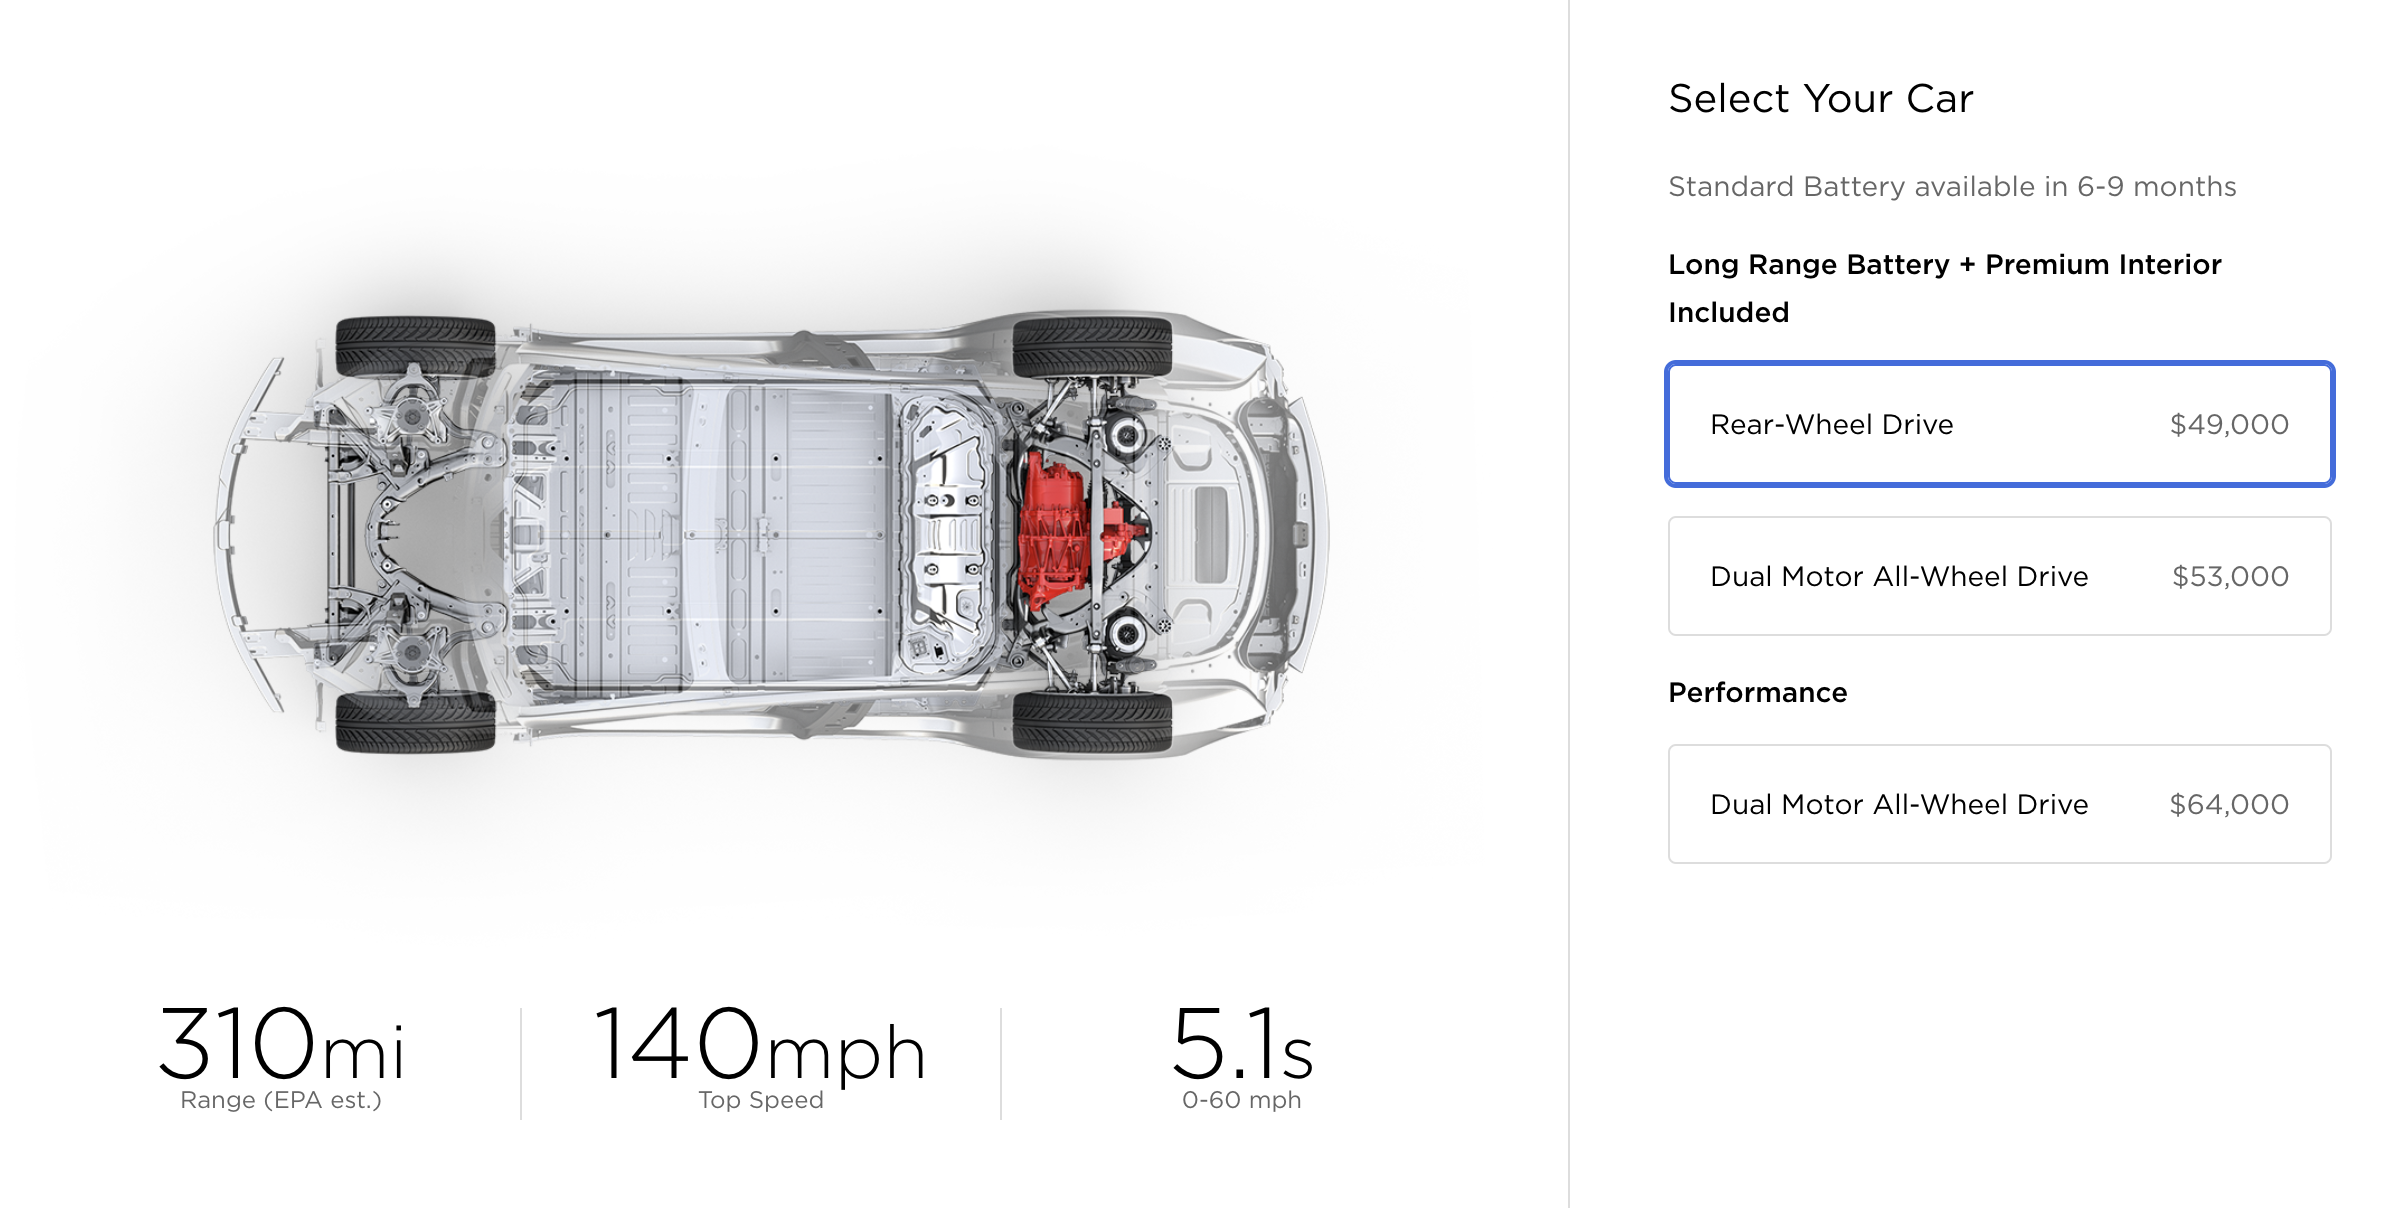Screen dimensions: 2396x1208
Task: Click the battery pack in the chassis image
Action: point(730,530)
